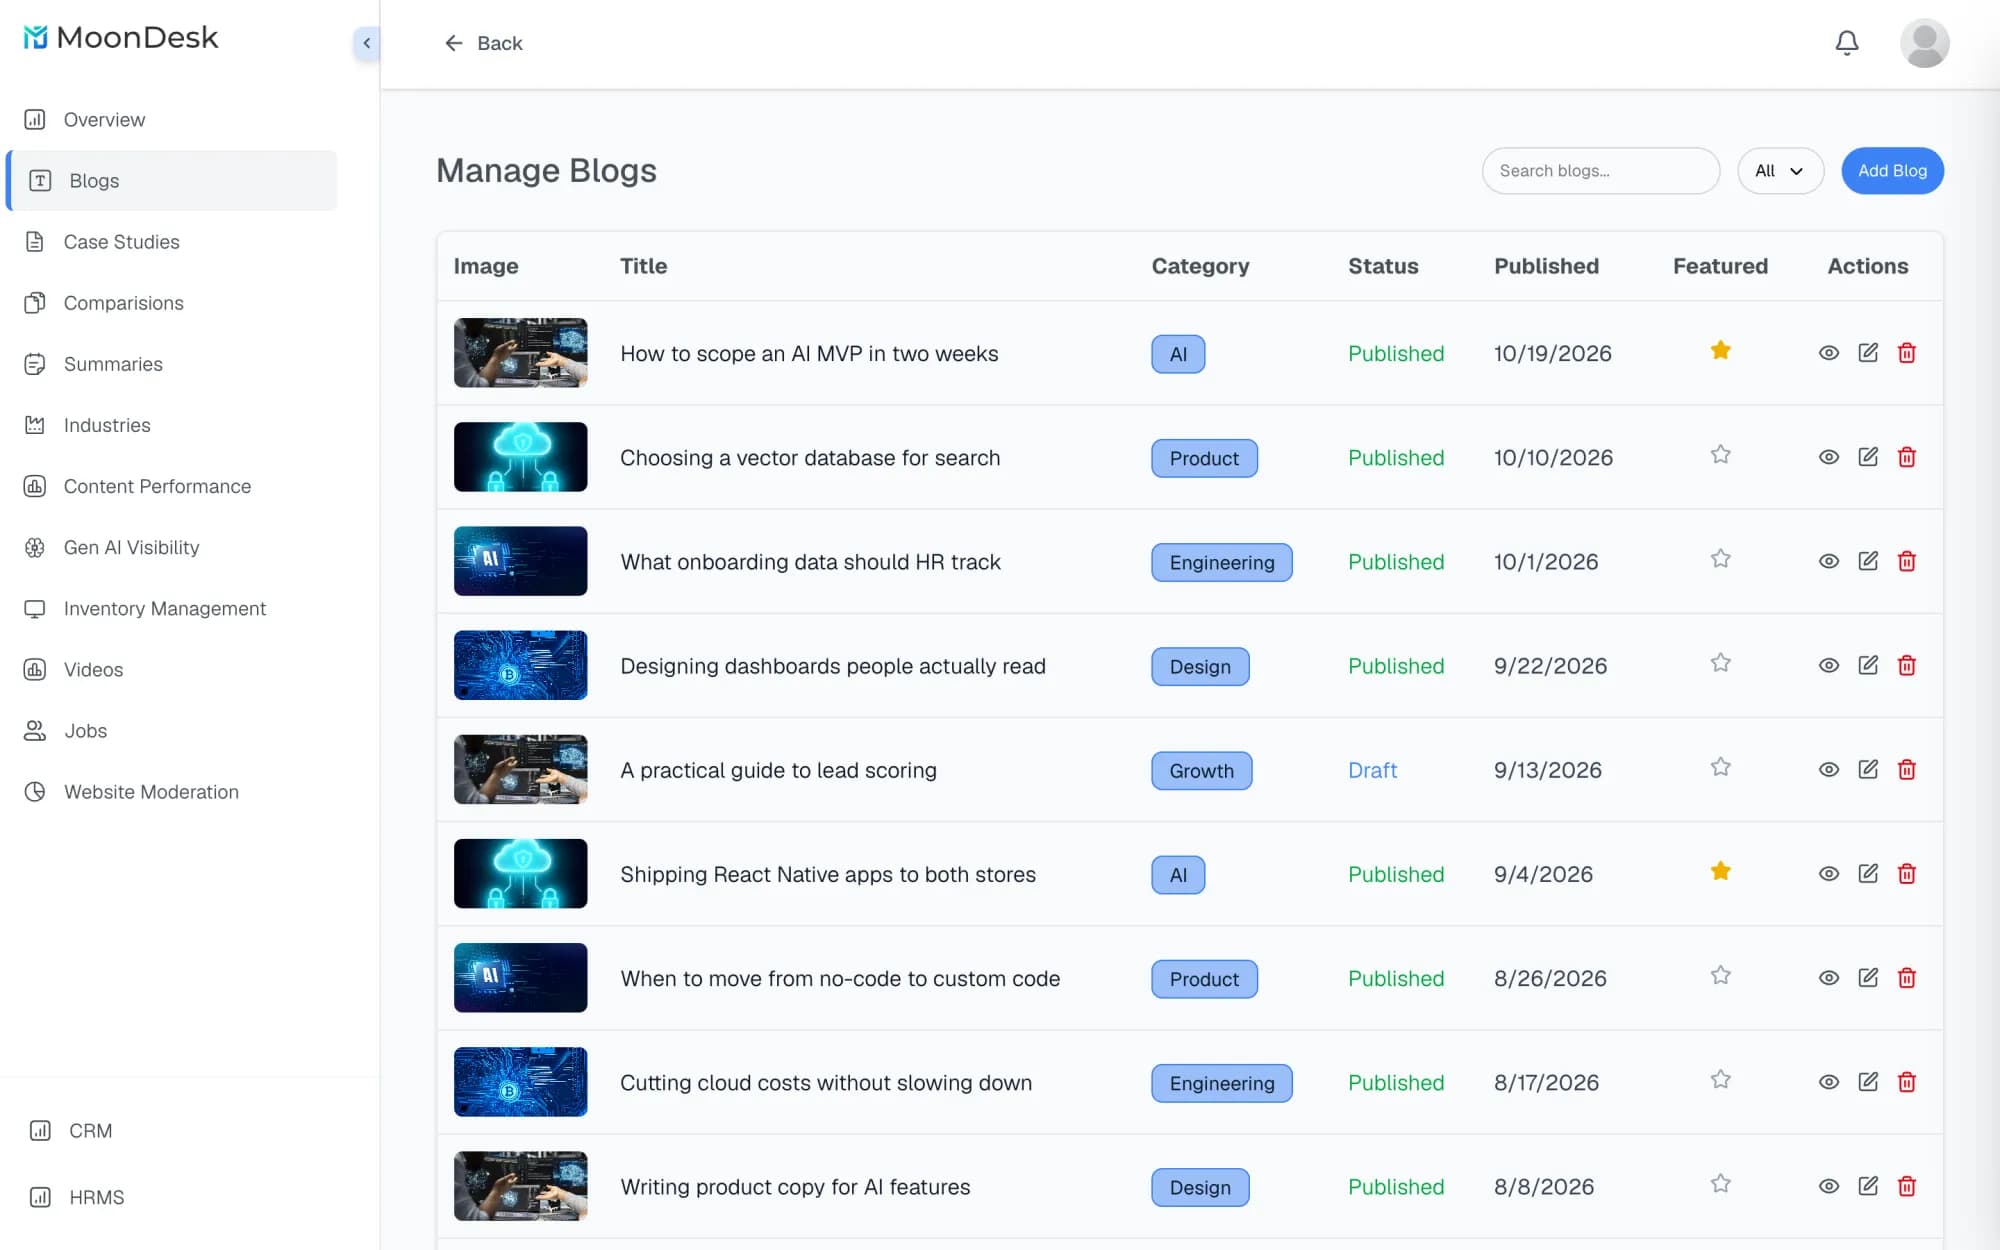Image resolution: width=2000 pixels, height=1250 pixels.
Task: Feature the vector database blog with star
Action: coord(1720,454)
